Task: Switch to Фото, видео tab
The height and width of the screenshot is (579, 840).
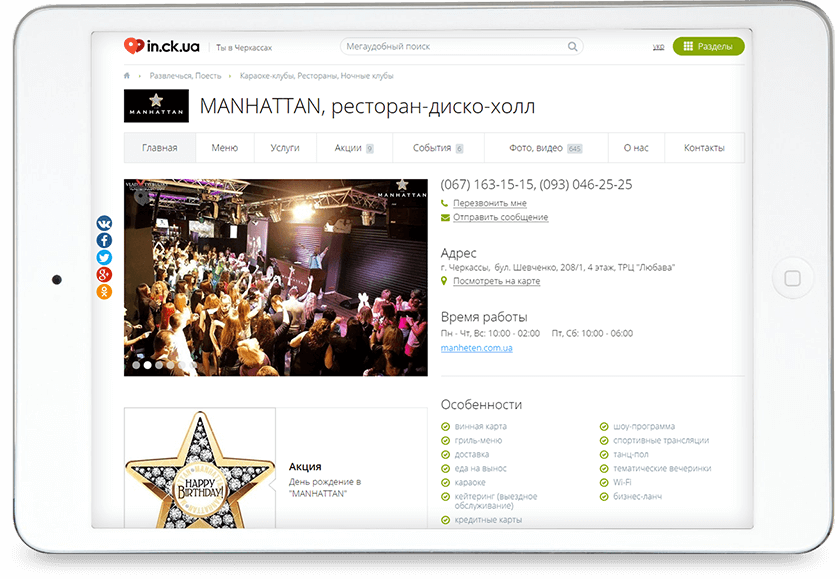Action: pos(545,148)
